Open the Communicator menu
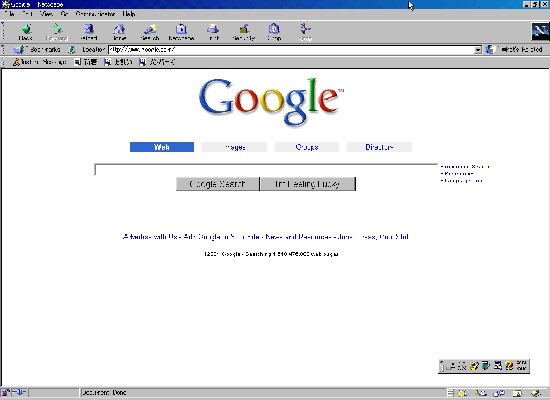Viewport: 550px width, 400px height. (95, 14)
